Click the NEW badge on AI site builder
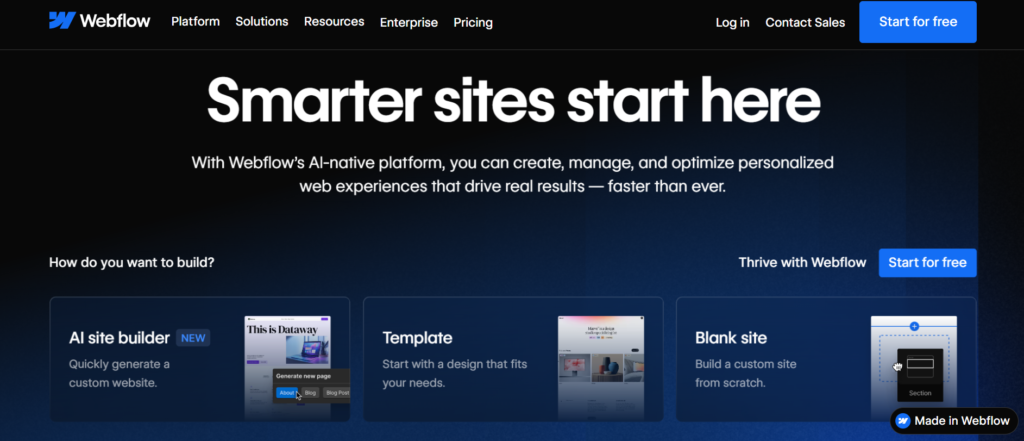 click(193, 338)
